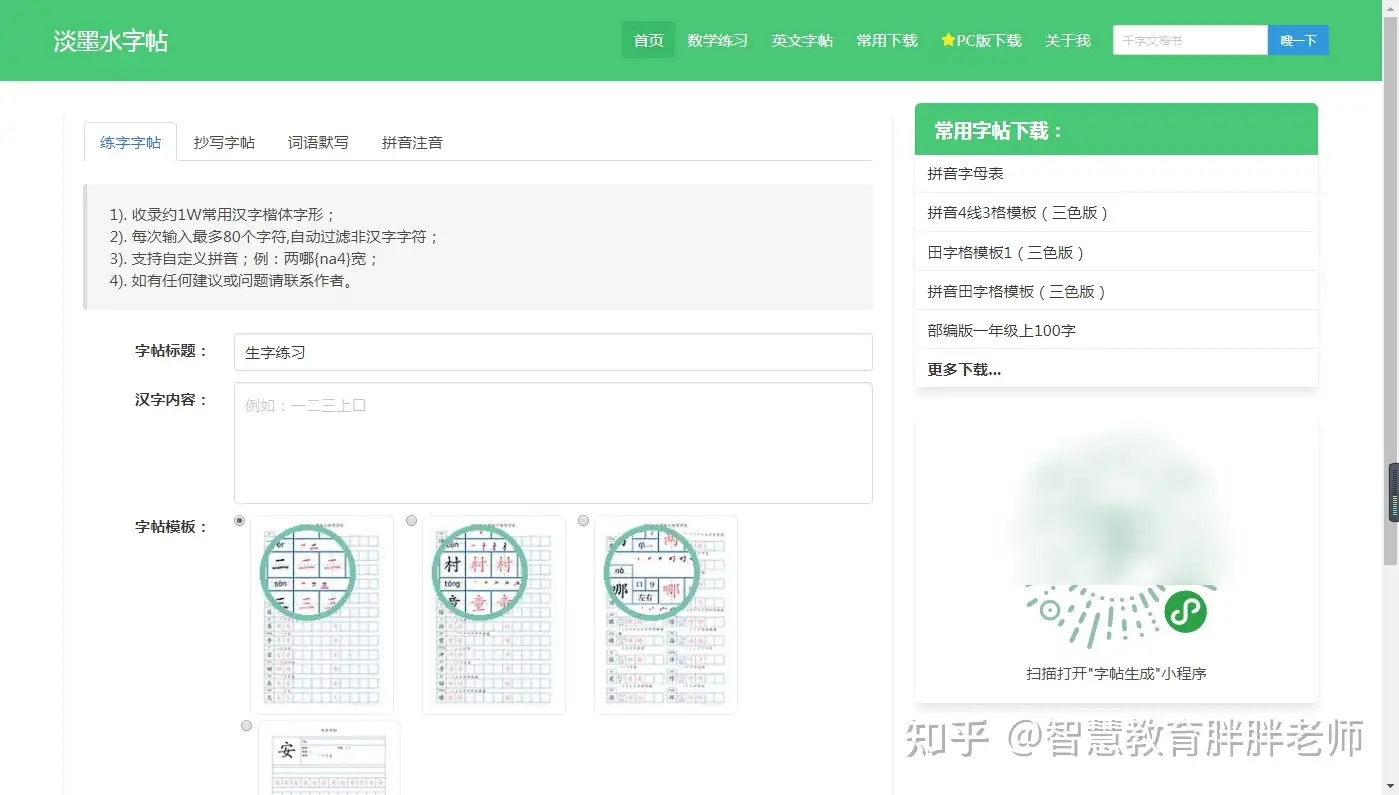The image size is (1399, 795).
Task: Click the second template thumbnail with 村
Action: pyautogui.click(x=494, y=615)
